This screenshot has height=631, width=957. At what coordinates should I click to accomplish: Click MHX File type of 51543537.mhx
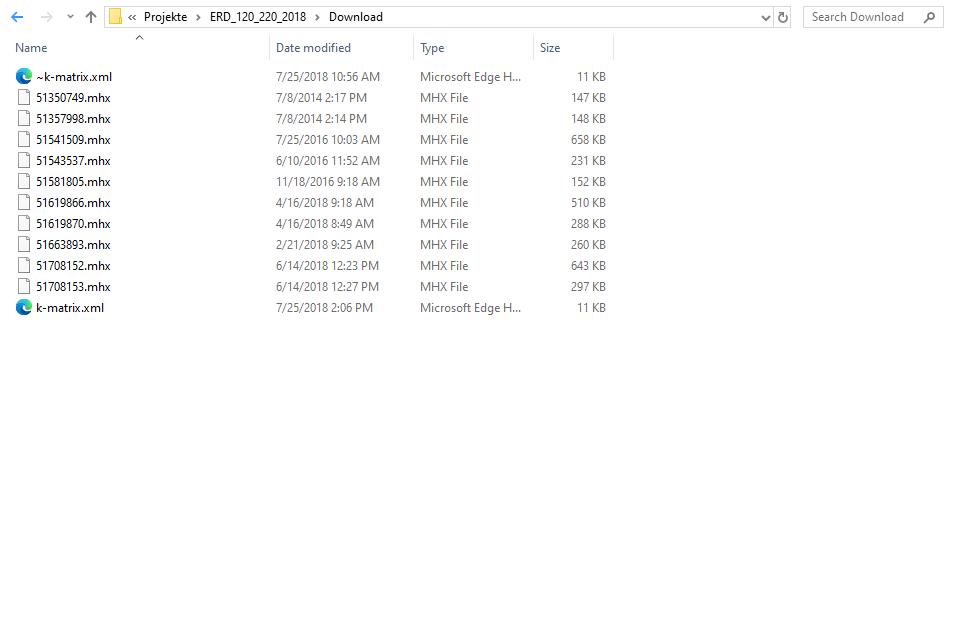tap(444, 160)
